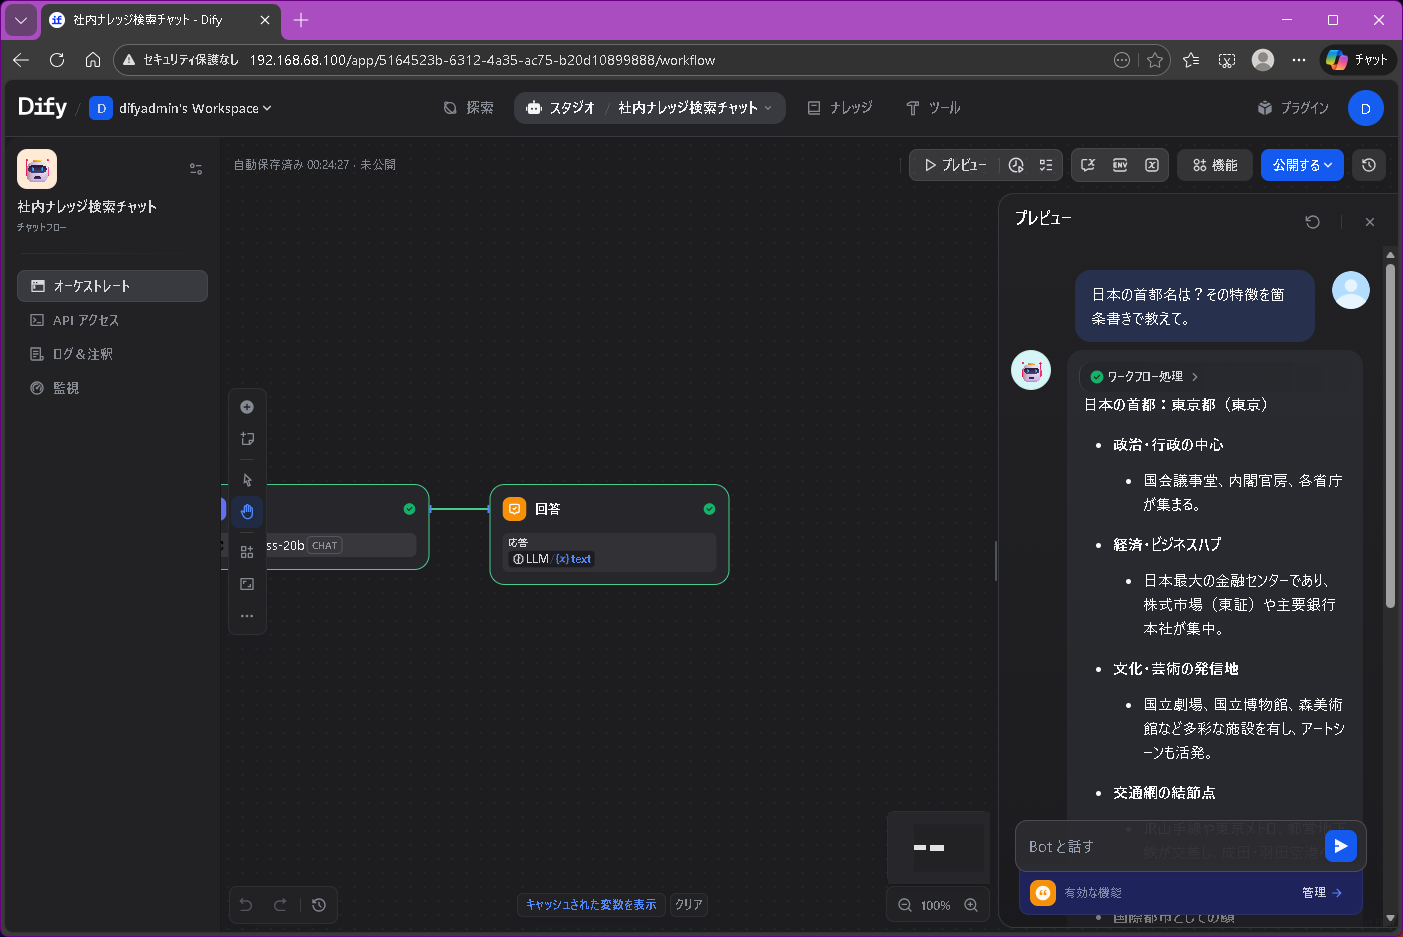Screen dimensions: 1403x937
Task: Show cached variables via キャッシュされた変数を表示
Action: pos(590,904)
